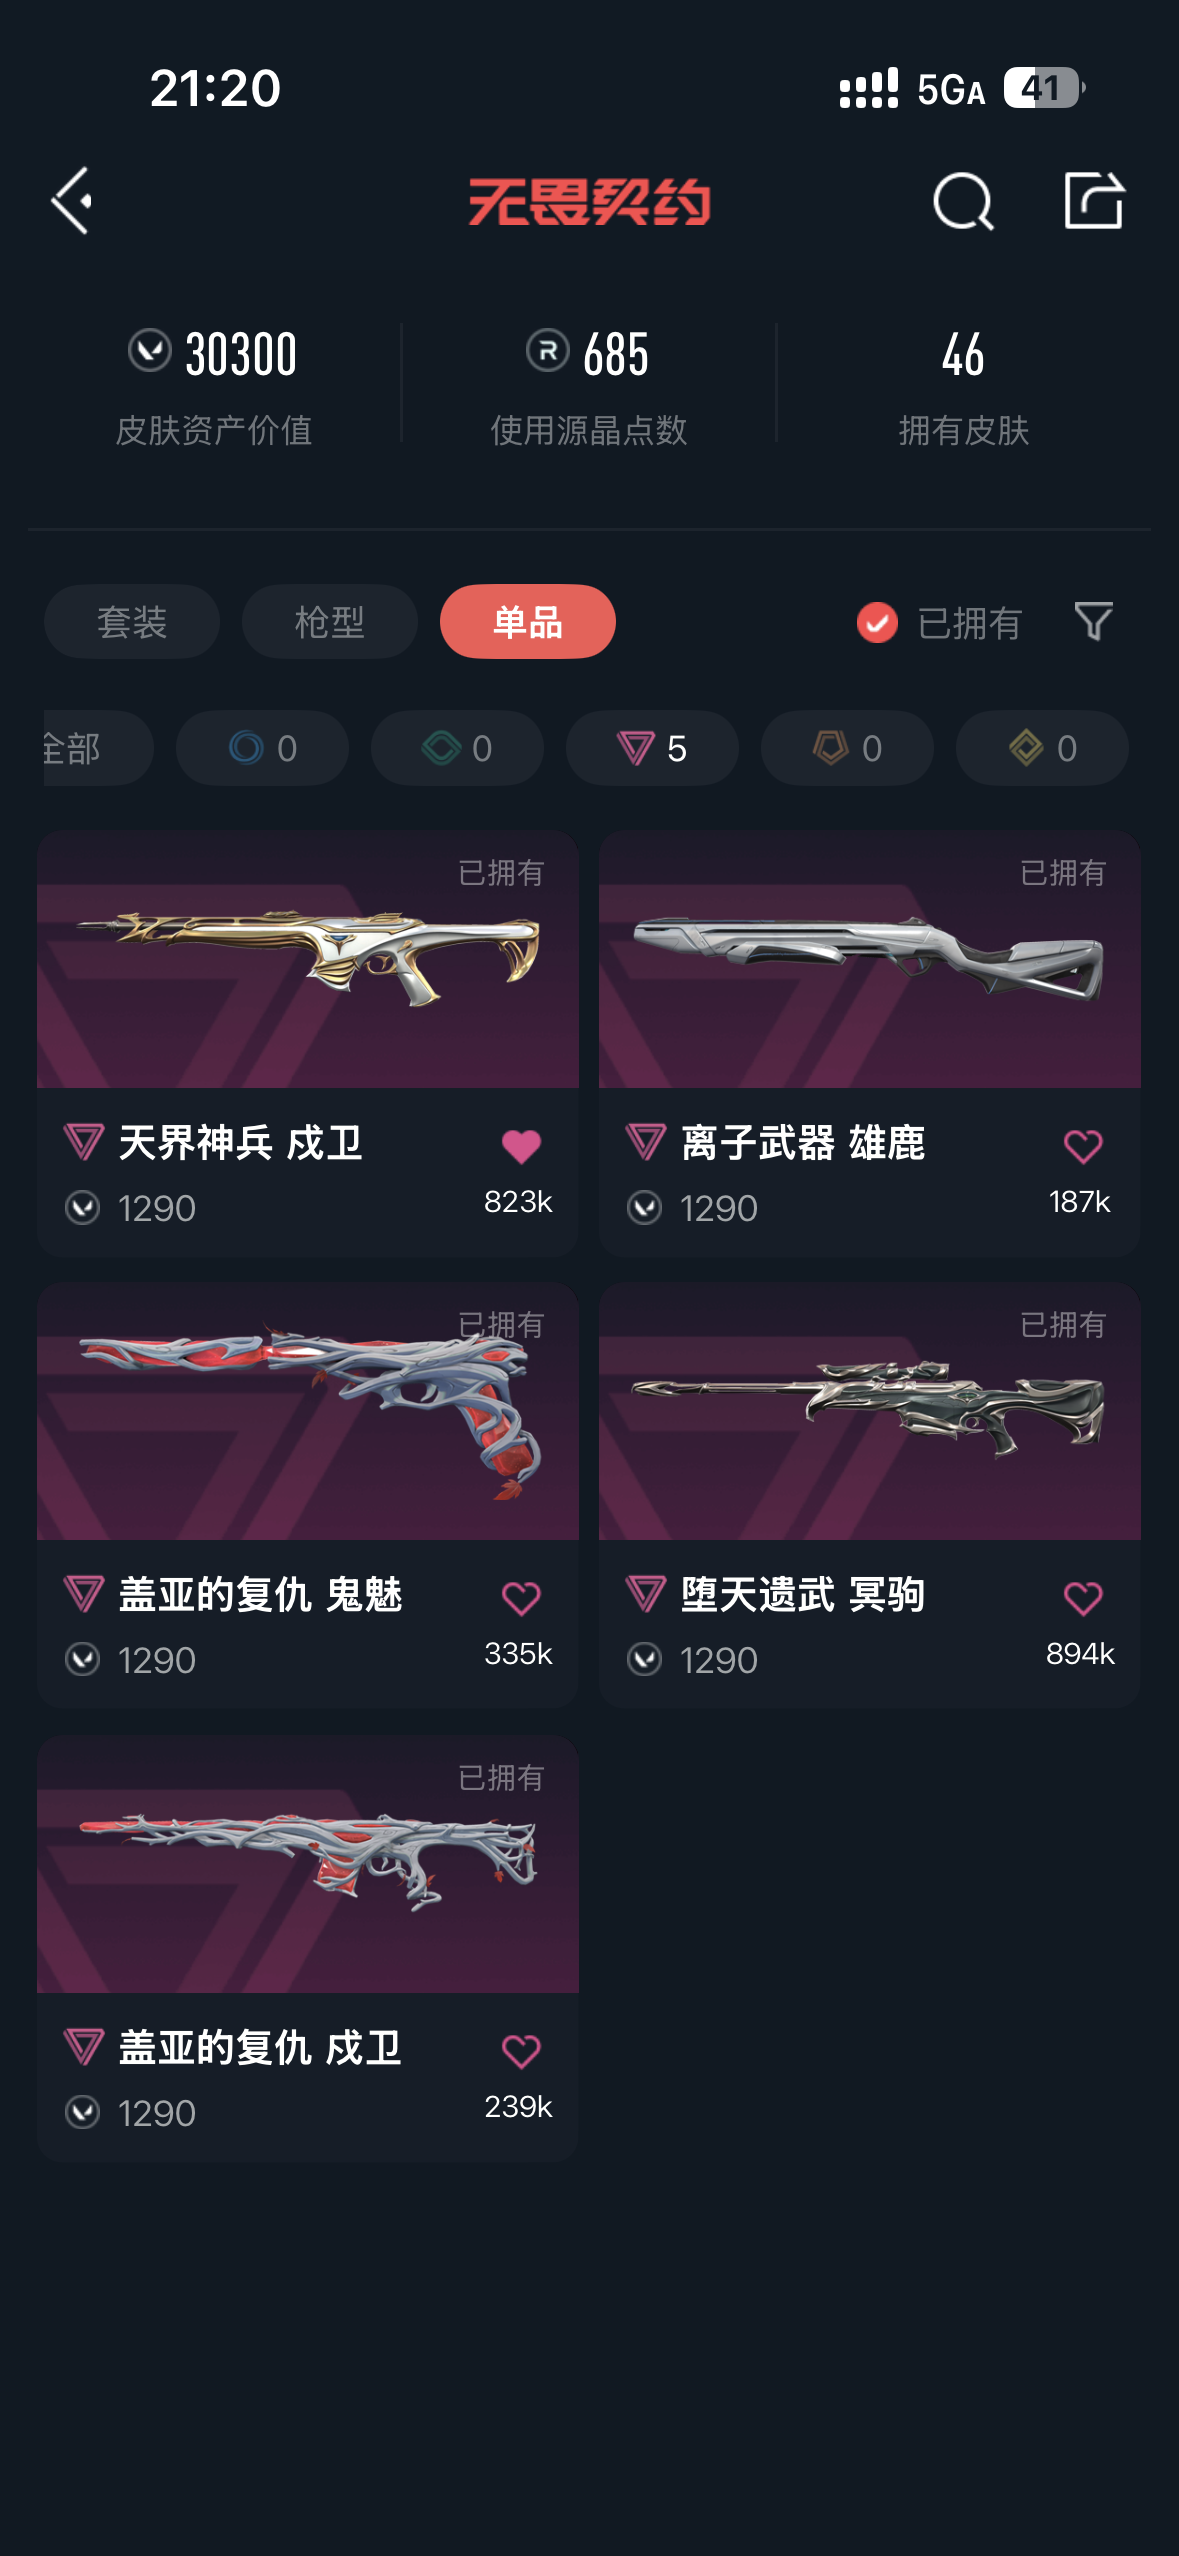
Task: Select the 单品 tab
Action: click(528, 622)
